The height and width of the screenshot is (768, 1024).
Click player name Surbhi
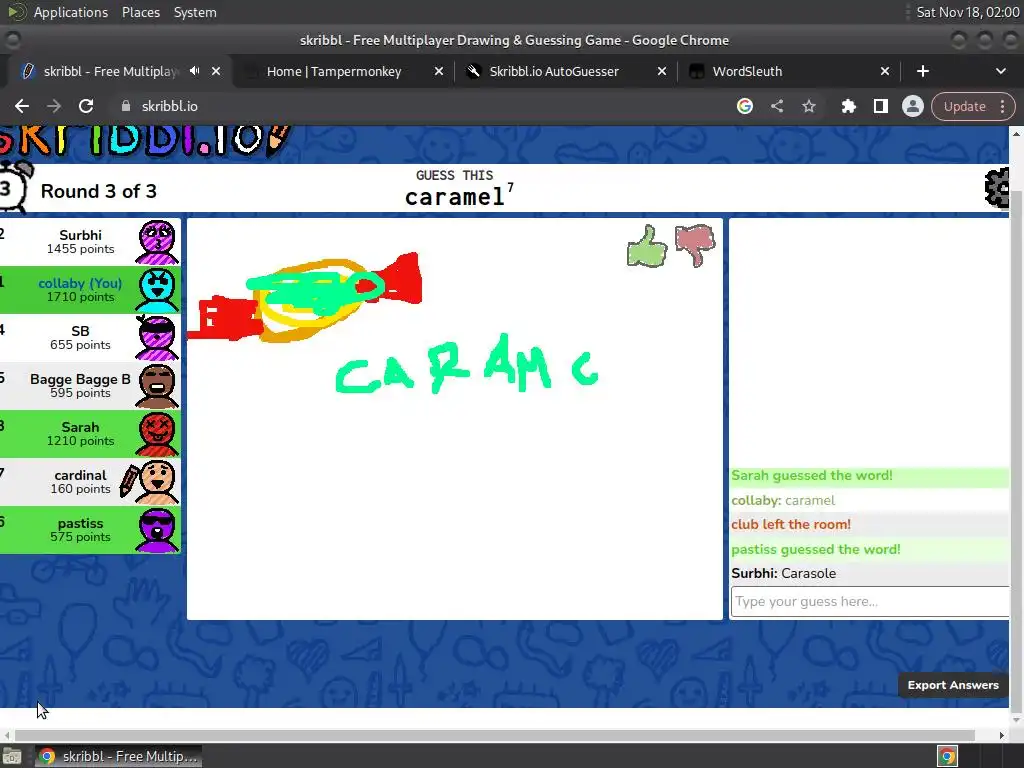point(80,235)
